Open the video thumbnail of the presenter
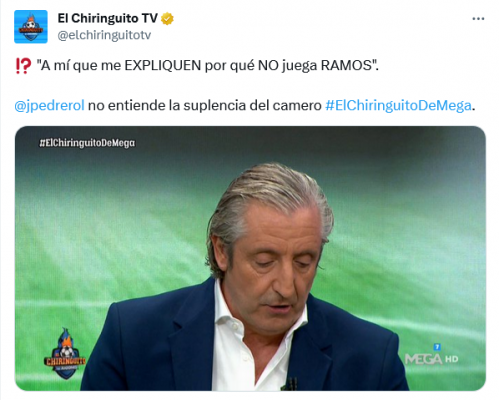 coord(250,258)
